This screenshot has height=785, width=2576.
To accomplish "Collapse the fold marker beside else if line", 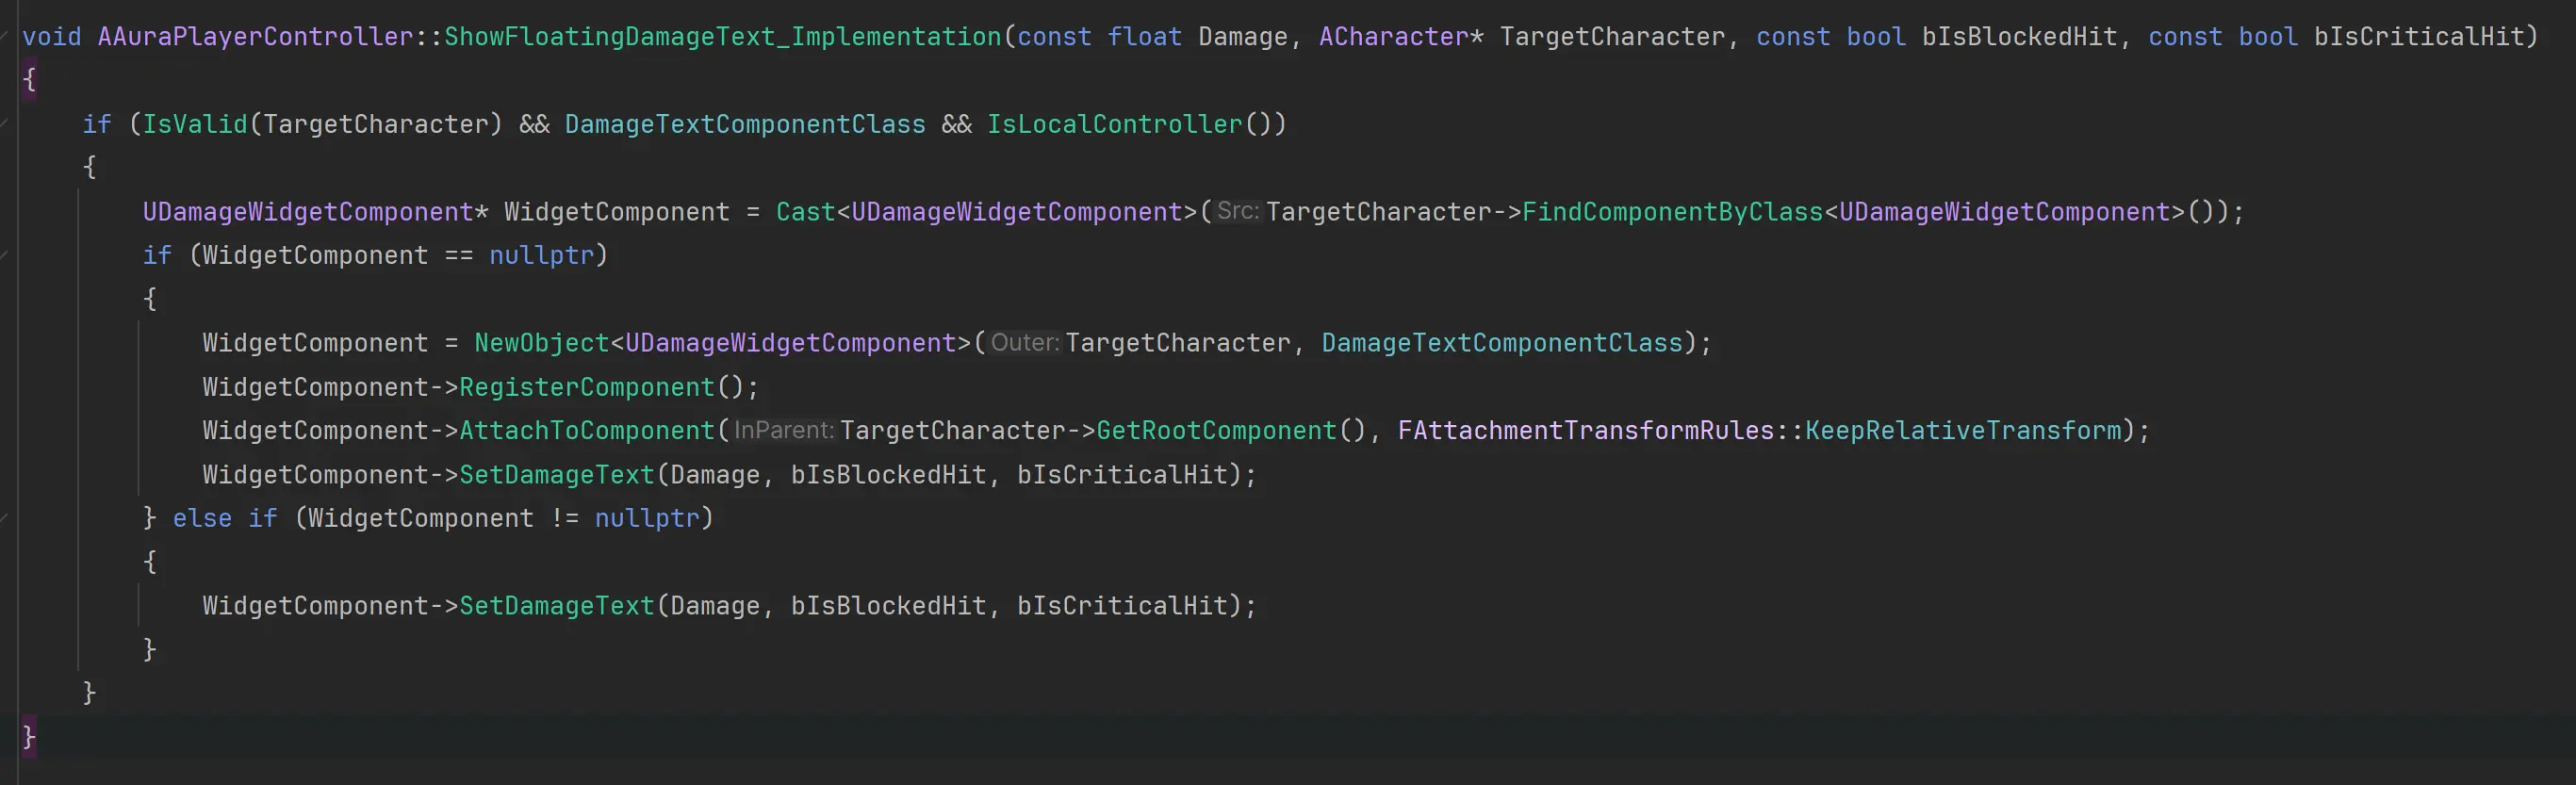I will click(x=6, y=518).
